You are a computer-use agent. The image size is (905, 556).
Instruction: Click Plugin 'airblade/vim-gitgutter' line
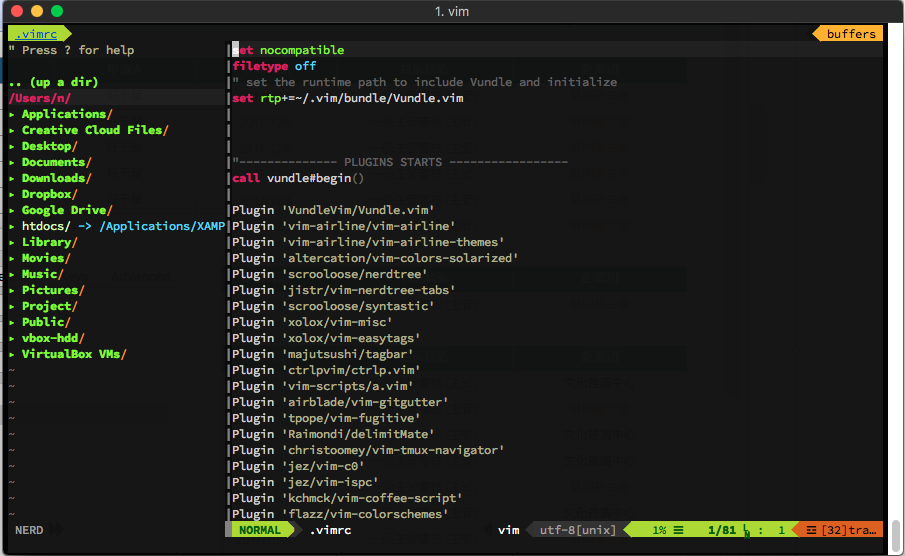tap(340, 402)
